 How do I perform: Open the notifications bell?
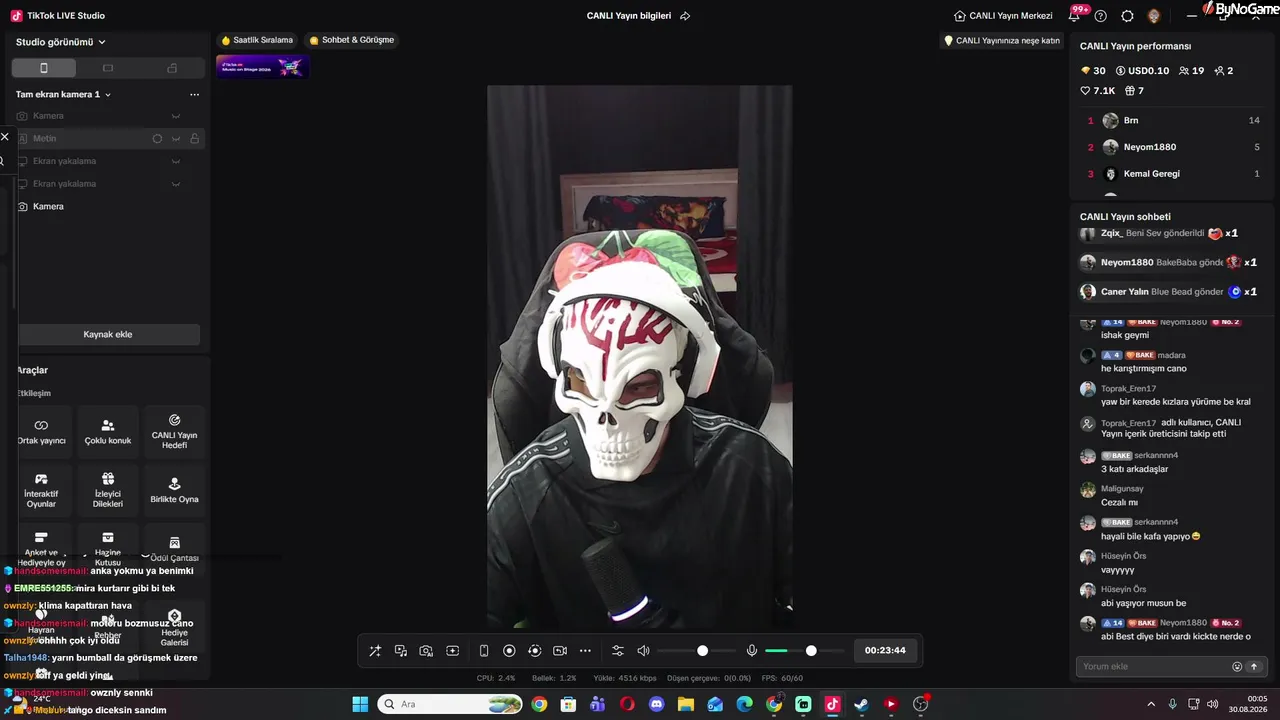click(x=1076, y=14)
